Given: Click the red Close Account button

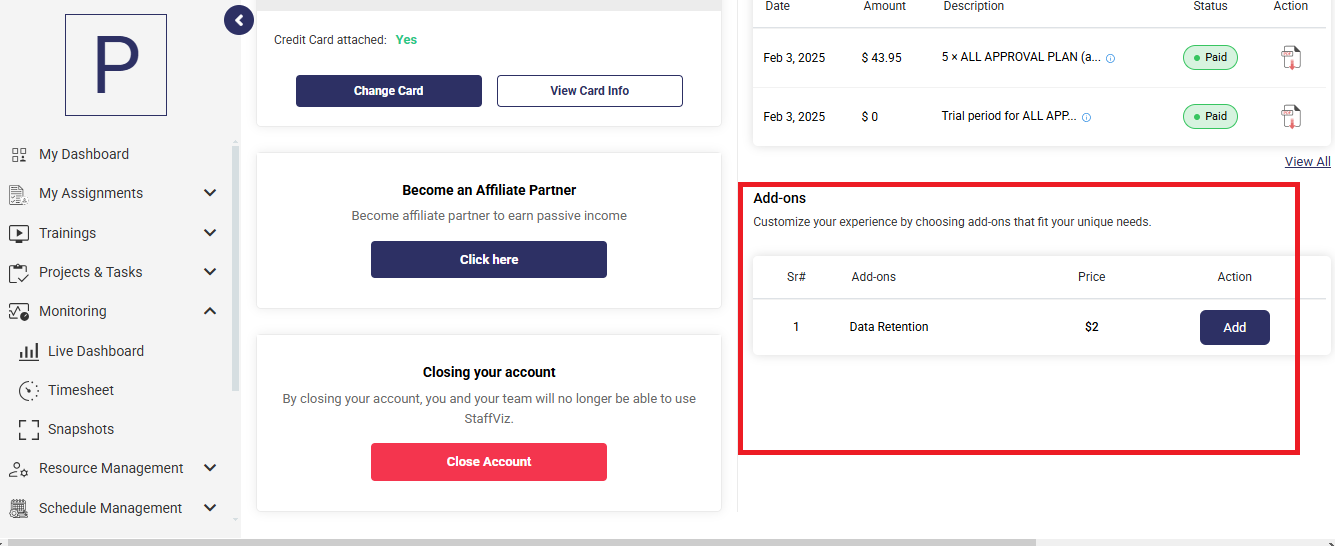Looking at the screenshot, I should (489, 462).
